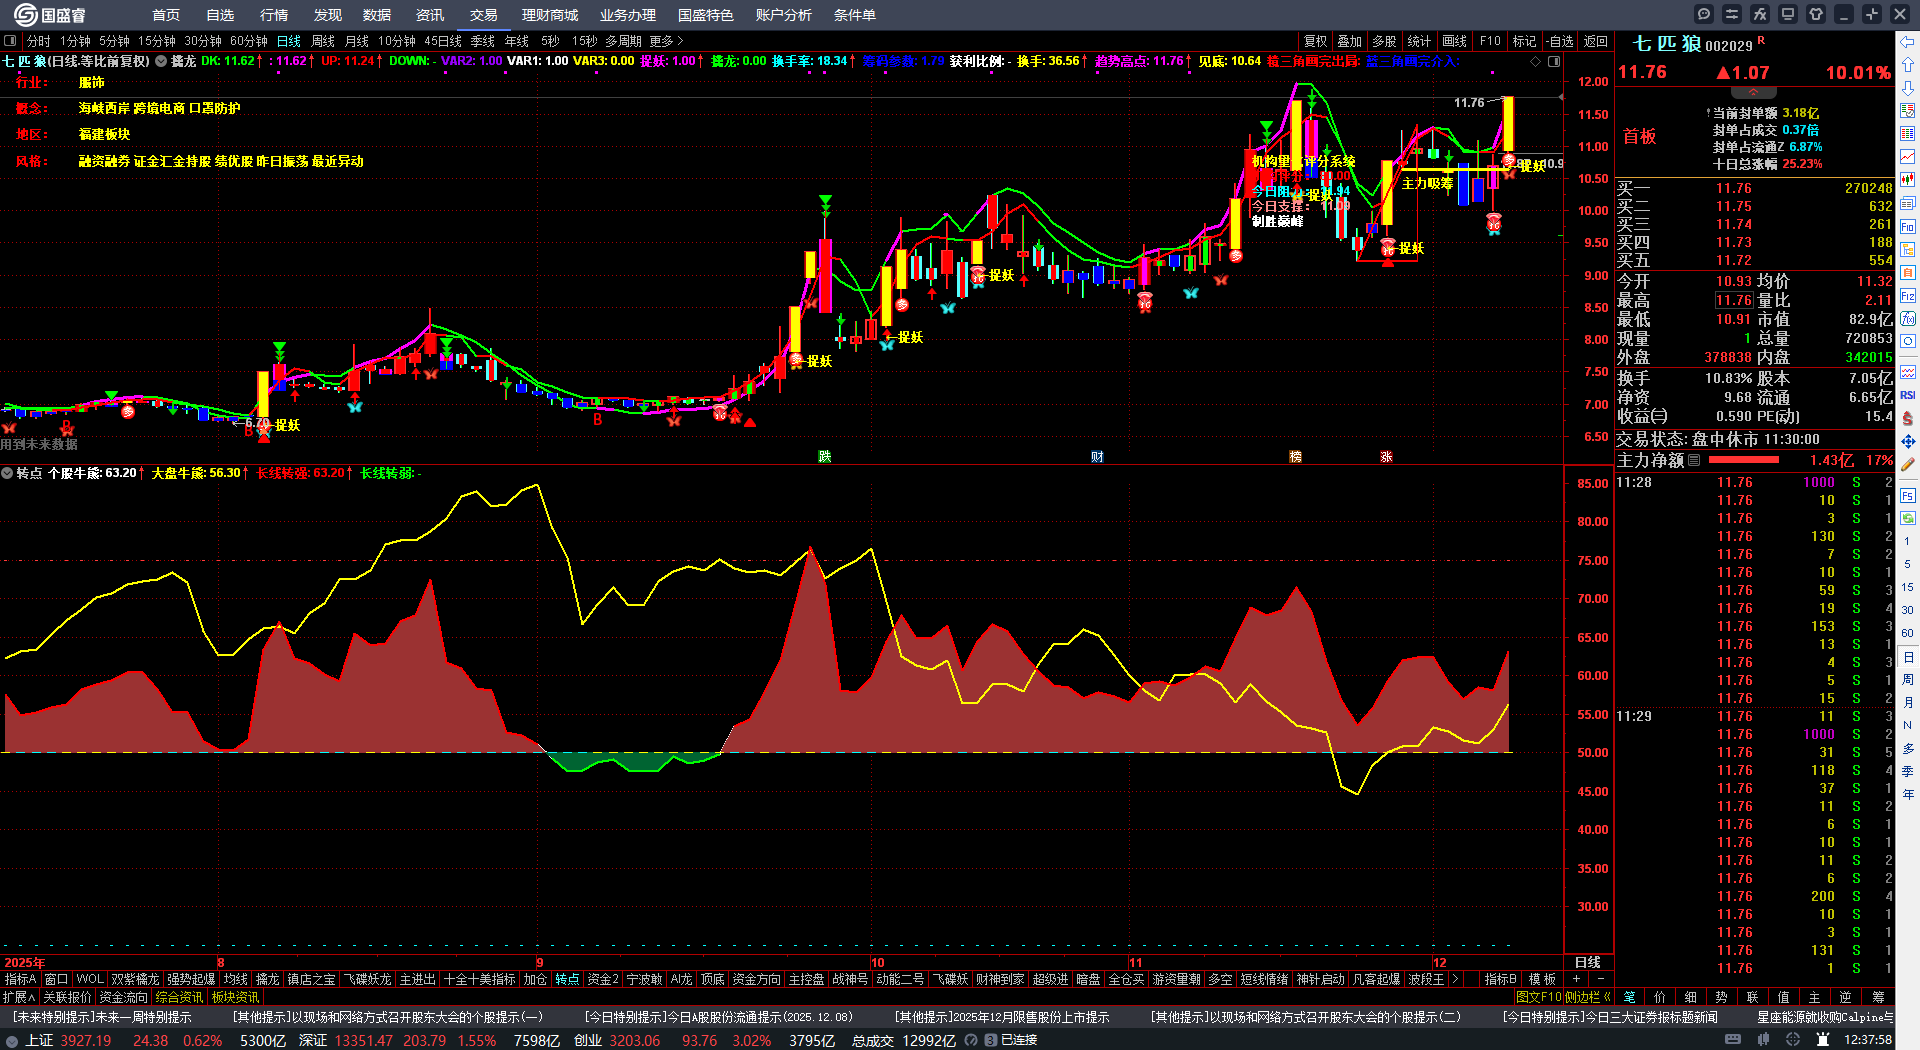
Task: Click the 创业 index value 3203.06
Action: coord(635,1040)
